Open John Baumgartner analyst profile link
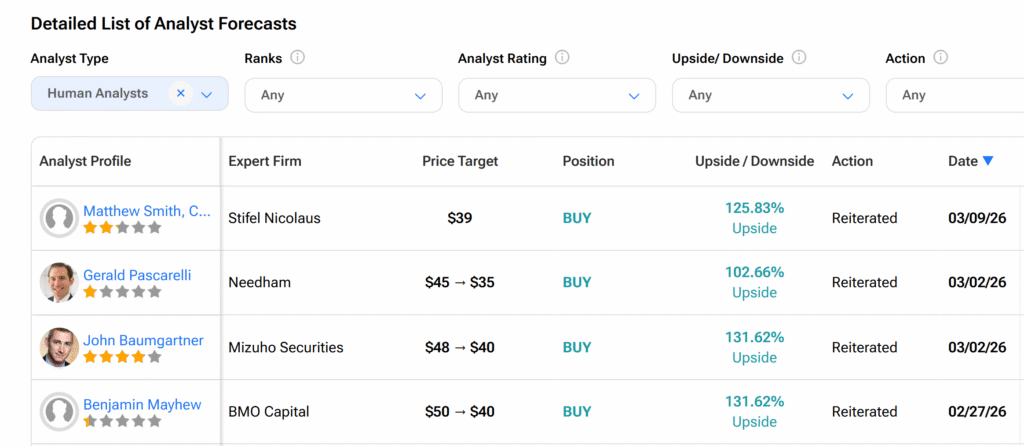 click(x=143, y=340)
